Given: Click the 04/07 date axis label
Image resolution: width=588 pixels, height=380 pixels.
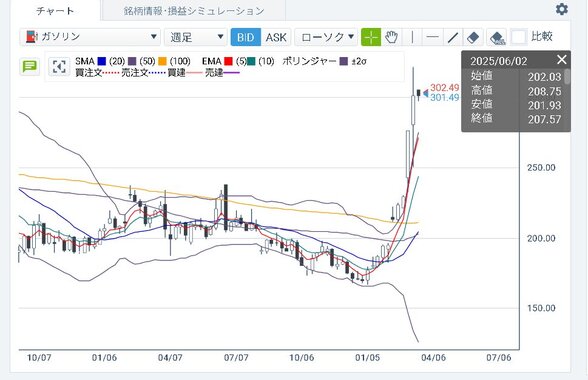Looking at the screenshot, I should pos(170,358).
